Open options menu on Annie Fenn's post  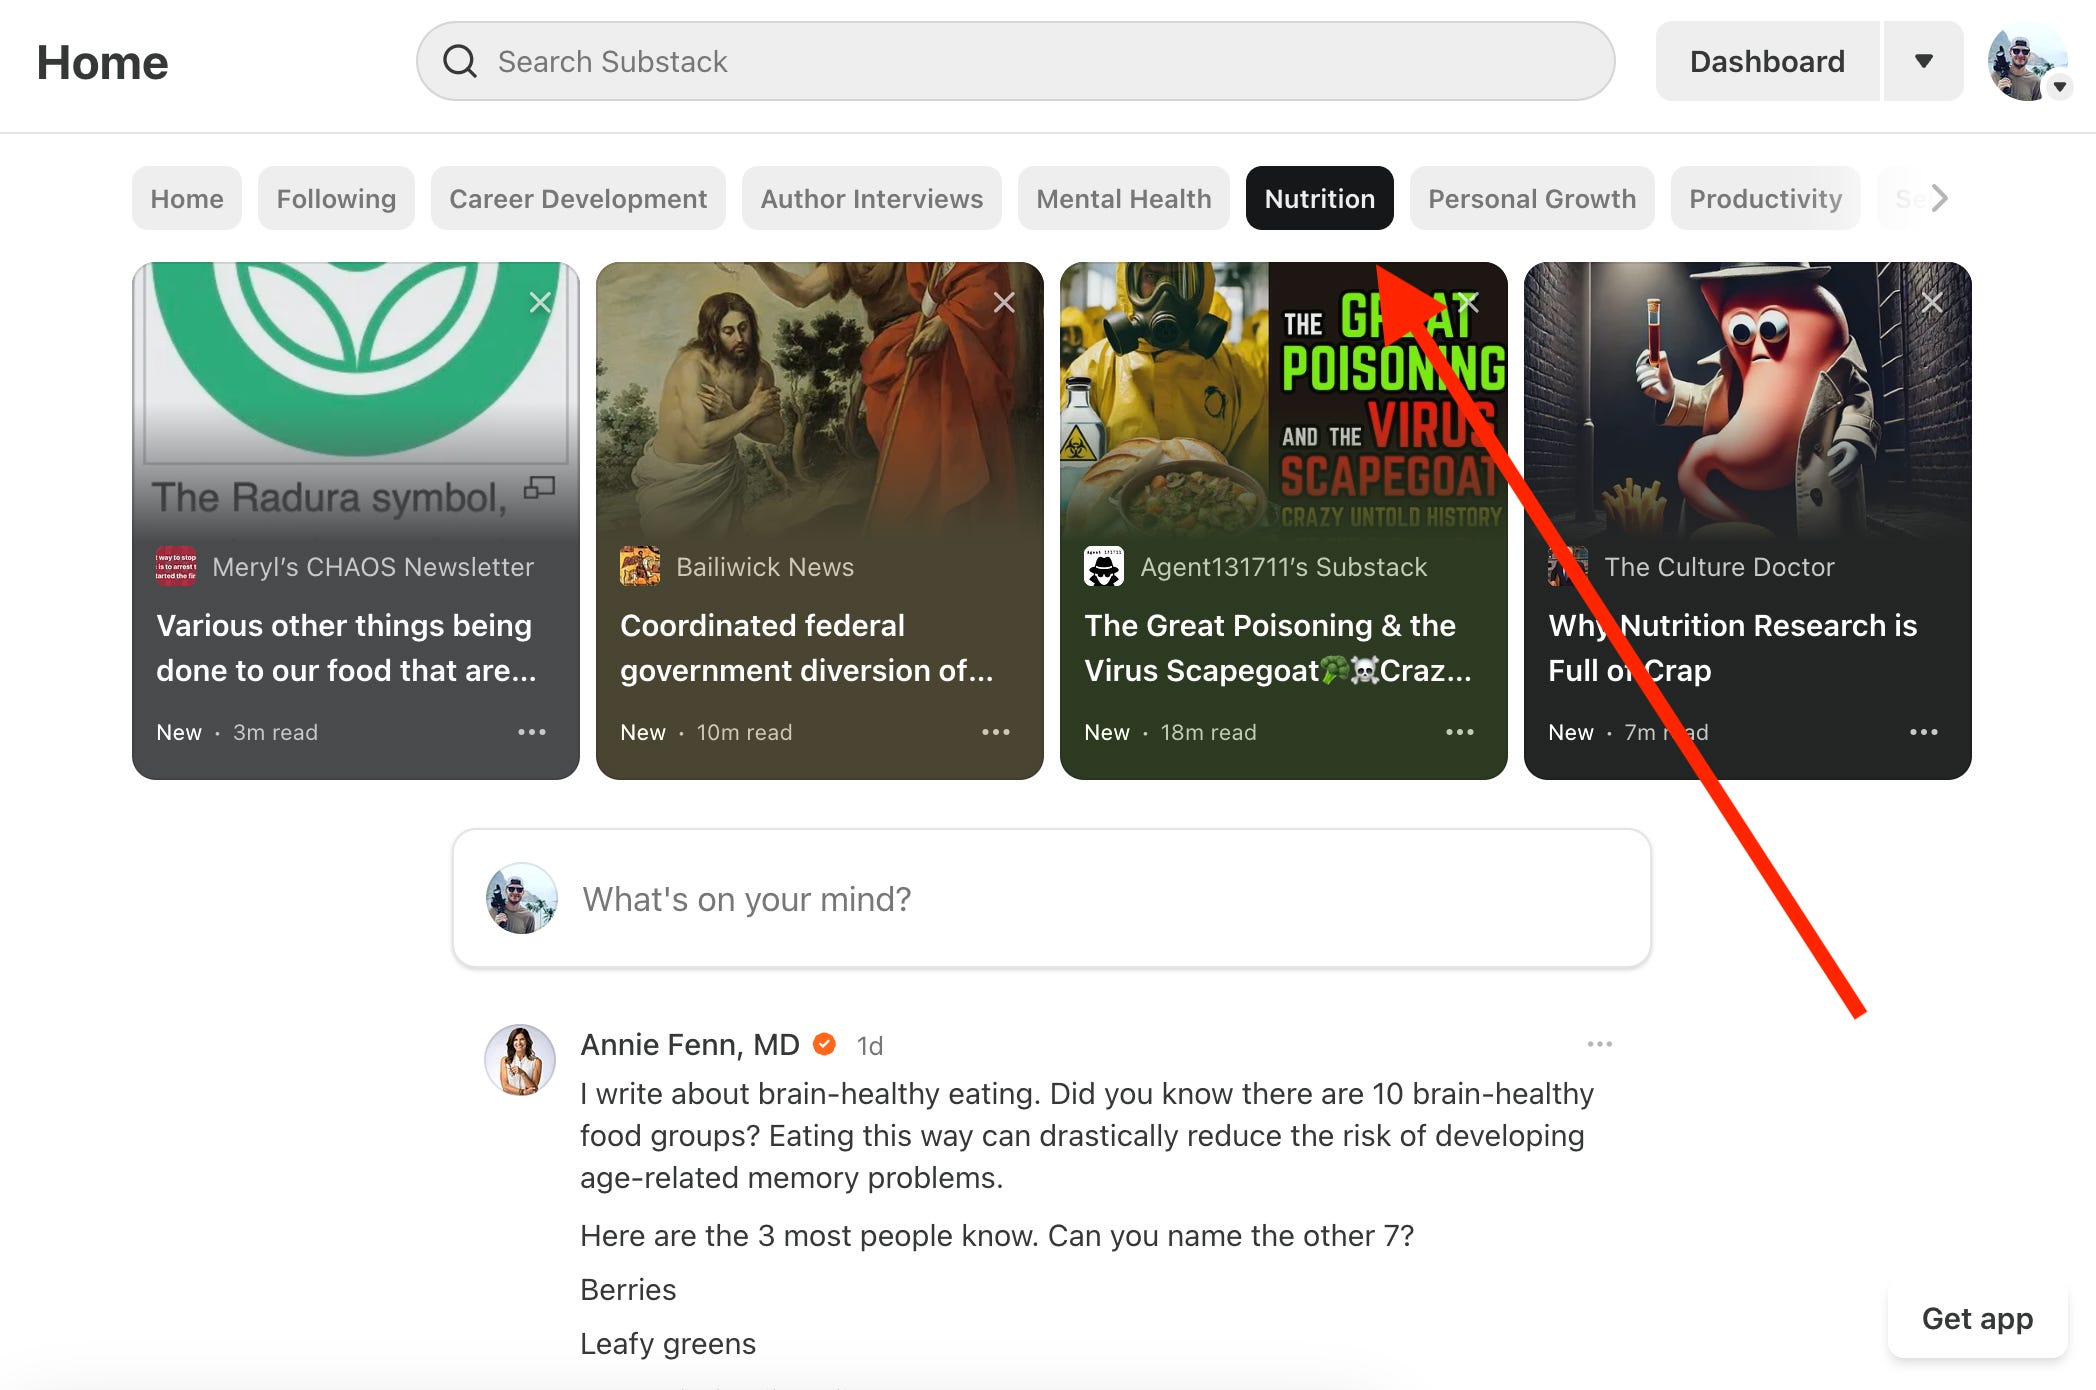coord(1600,1044)
